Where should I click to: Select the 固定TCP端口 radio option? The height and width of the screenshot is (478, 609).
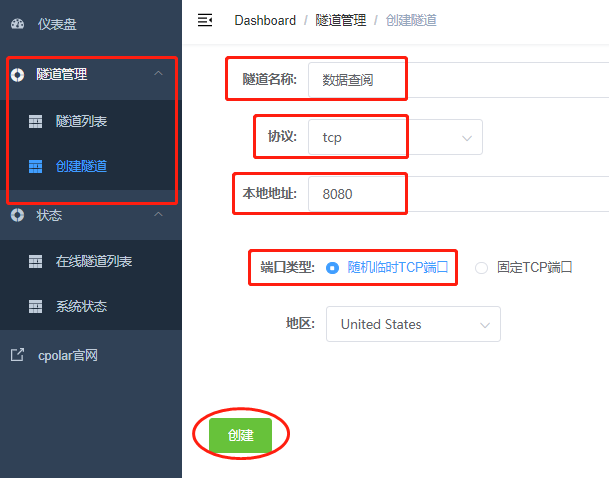[481, 268]
